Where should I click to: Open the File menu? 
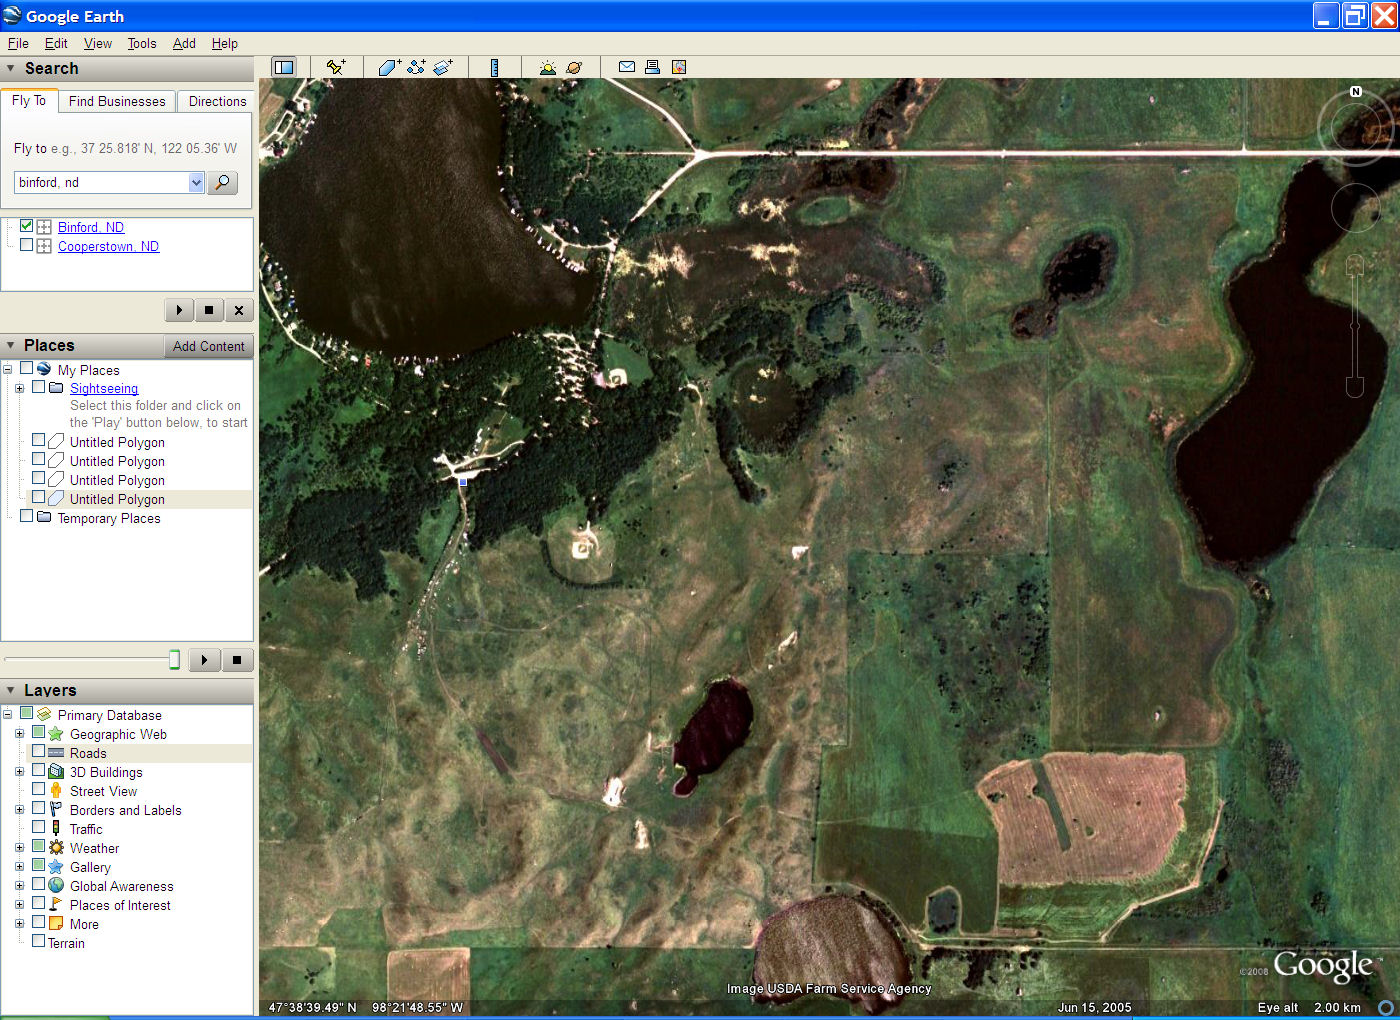click(x=18, y=43)
